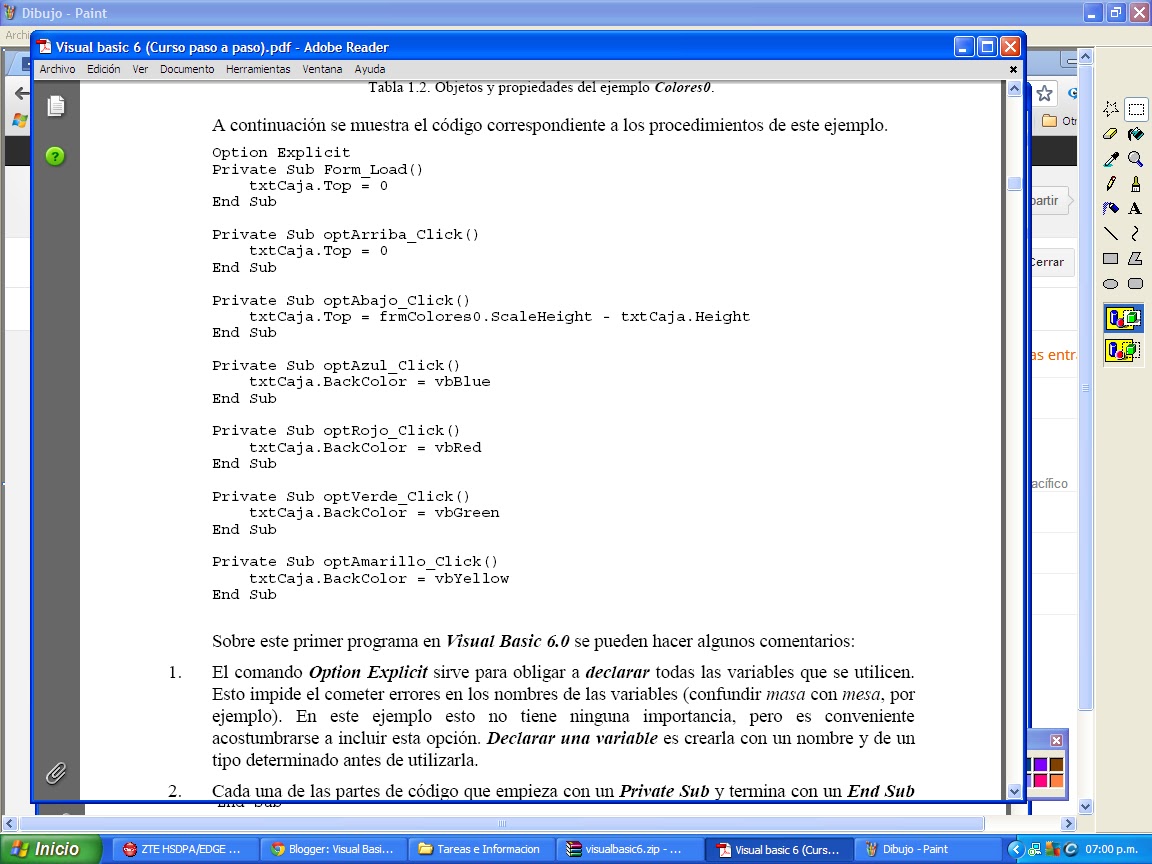Click the Inicio start button
Image resolution: width=1152 pixels, height=864 pixels.
point(47,847)
